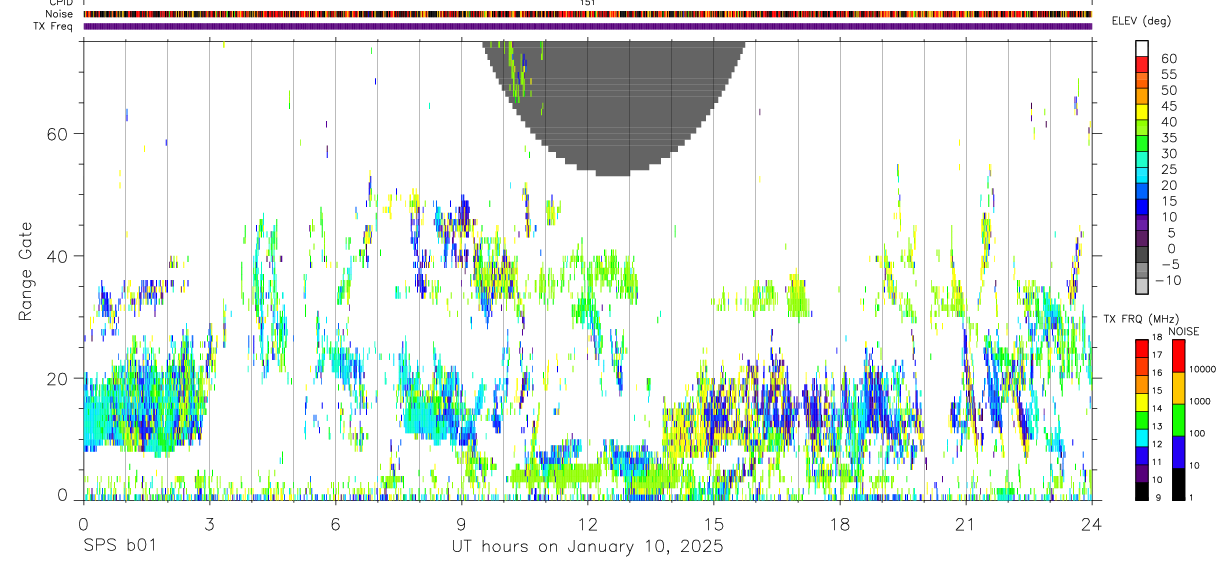Click the black segment of NOISE colorbar
This screenshot has width=1228, height=567.
coord(1177,484)
